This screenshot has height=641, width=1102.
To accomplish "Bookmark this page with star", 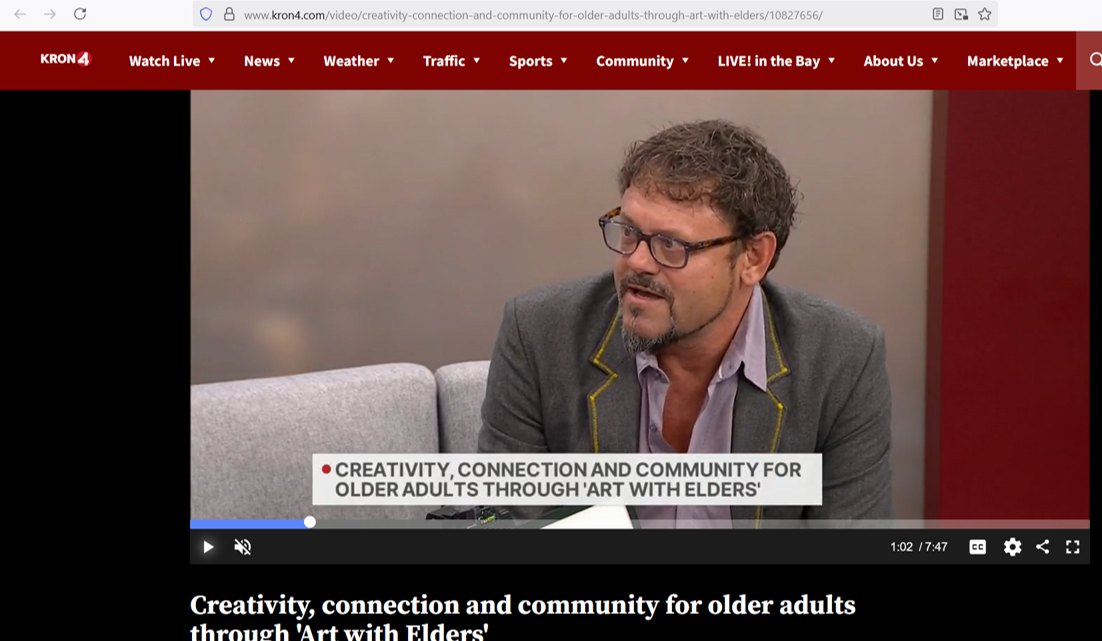I will (985, 14).
